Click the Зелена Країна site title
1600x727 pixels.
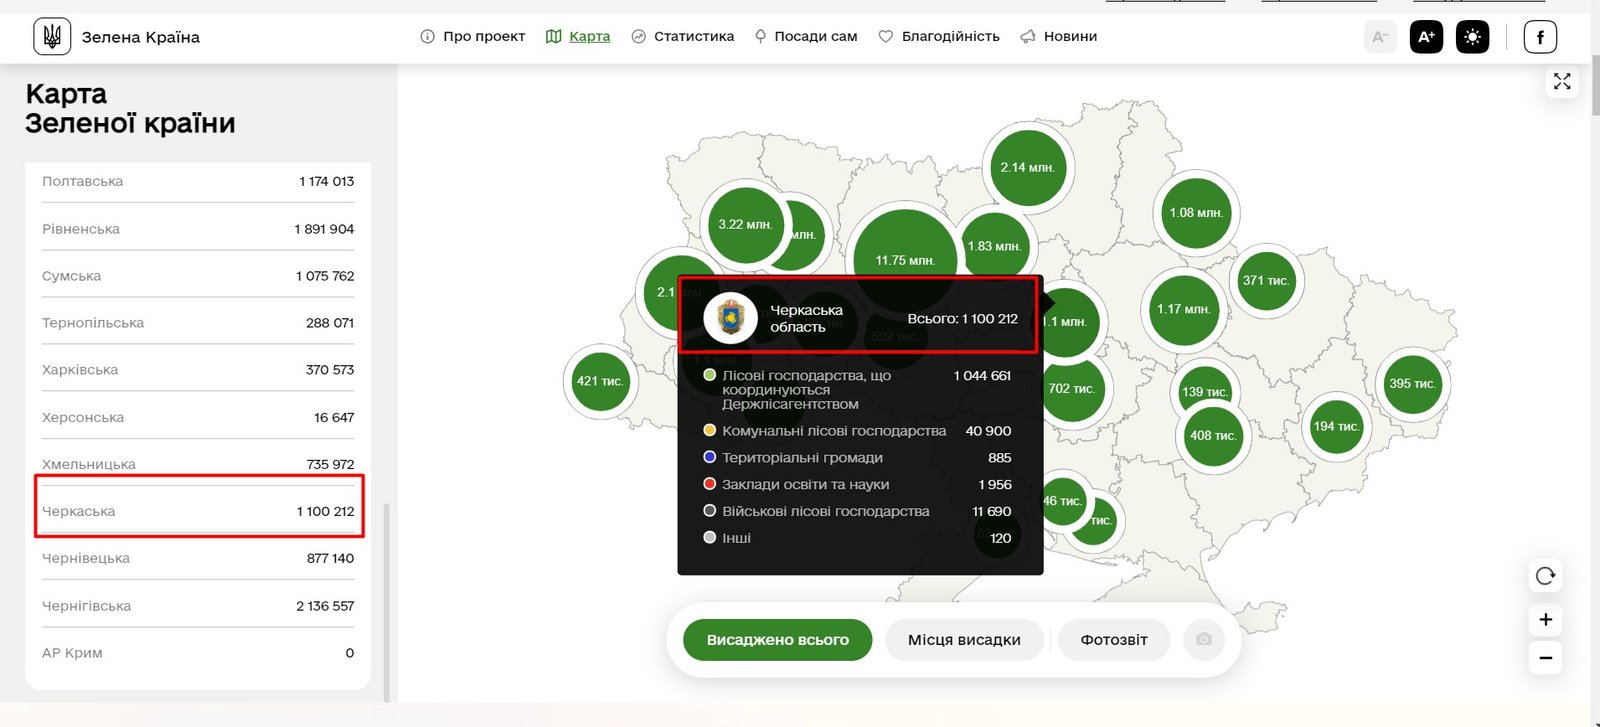point(141,37)
